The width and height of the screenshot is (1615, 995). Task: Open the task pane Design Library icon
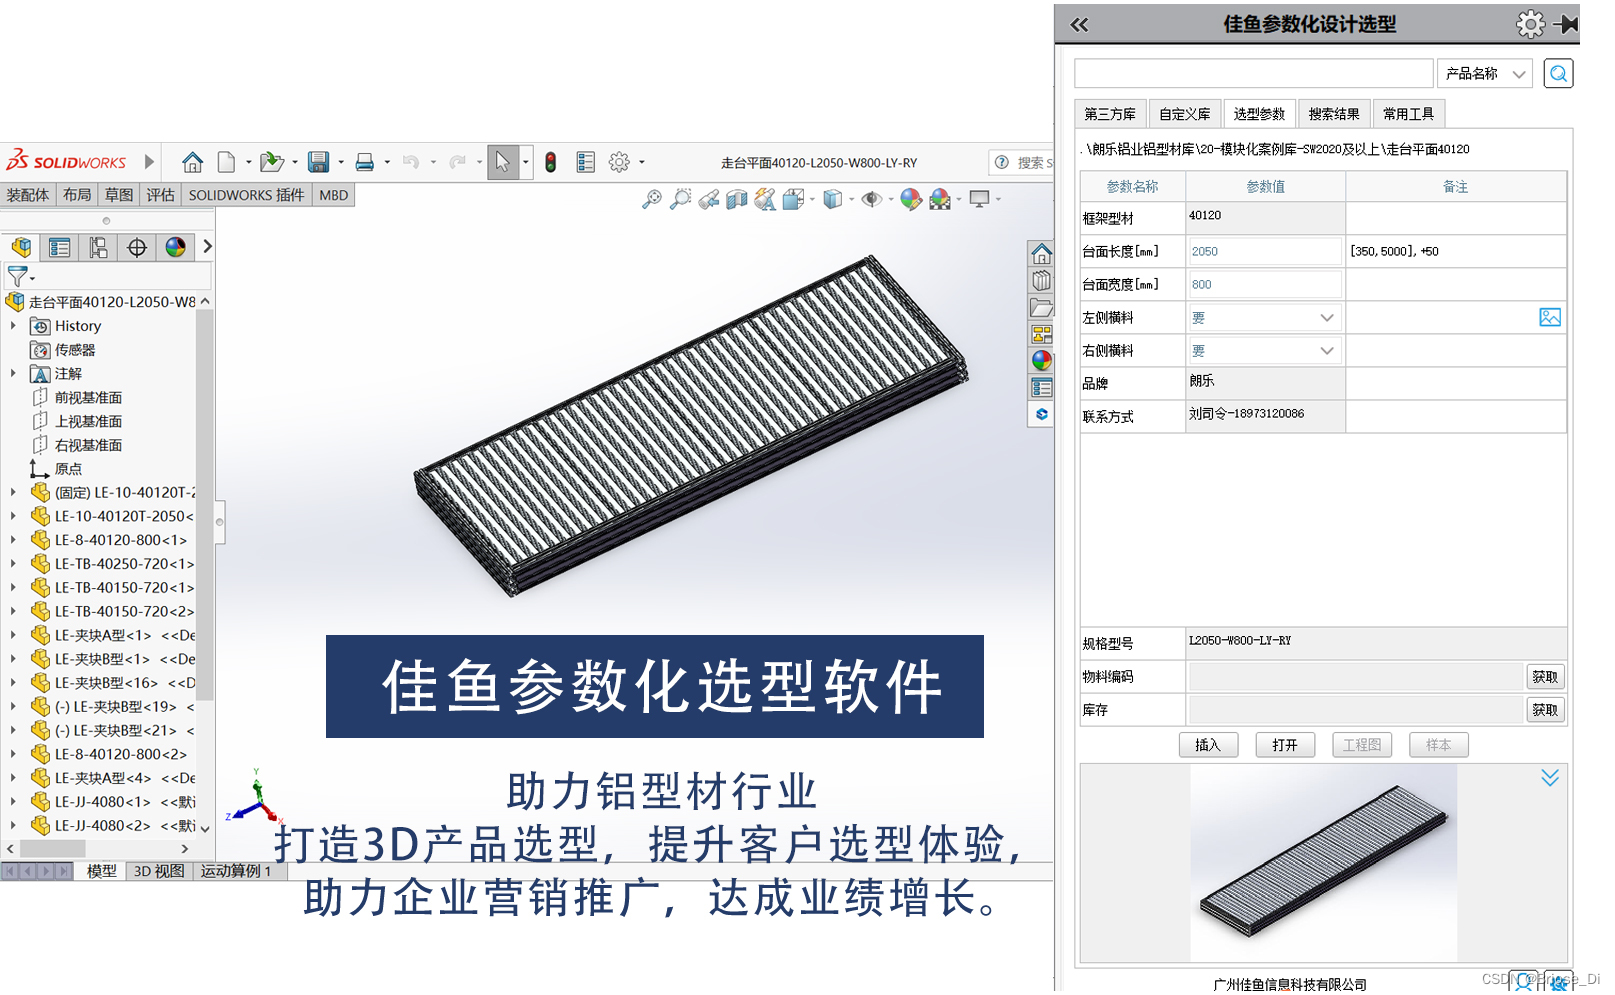[x=1041, y=280]
